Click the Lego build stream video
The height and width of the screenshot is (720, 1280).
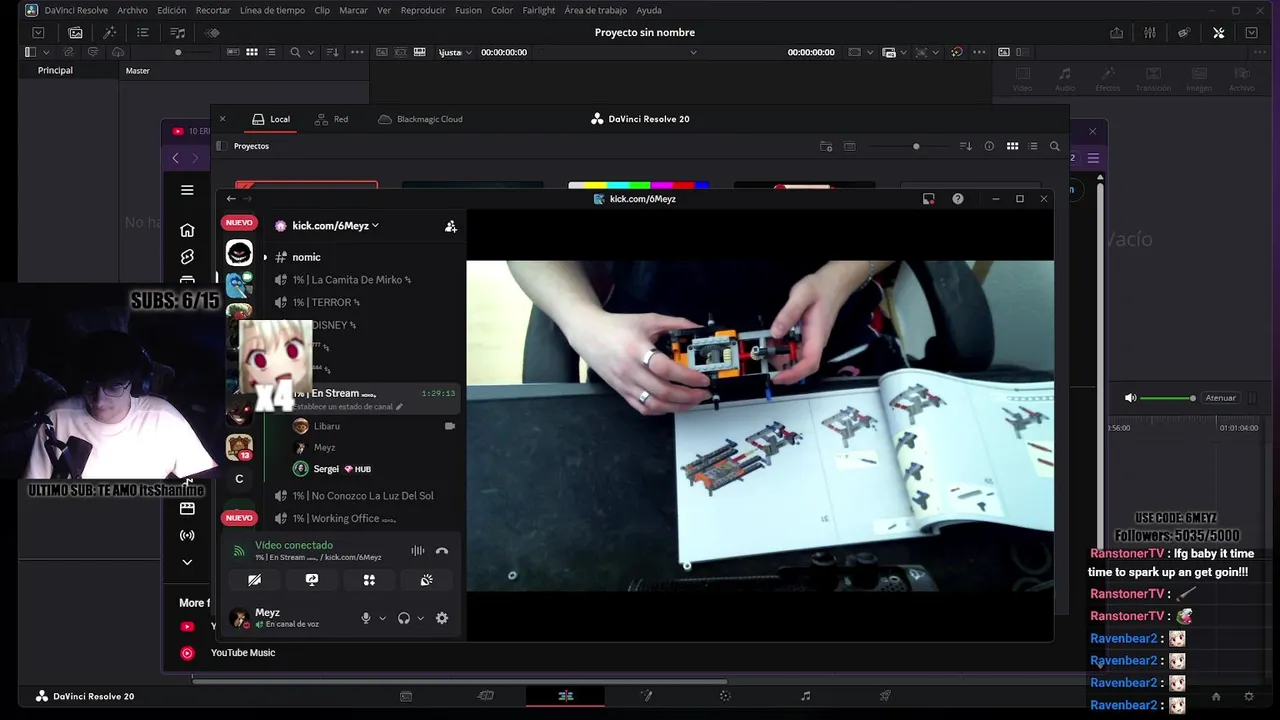point(760,426)
